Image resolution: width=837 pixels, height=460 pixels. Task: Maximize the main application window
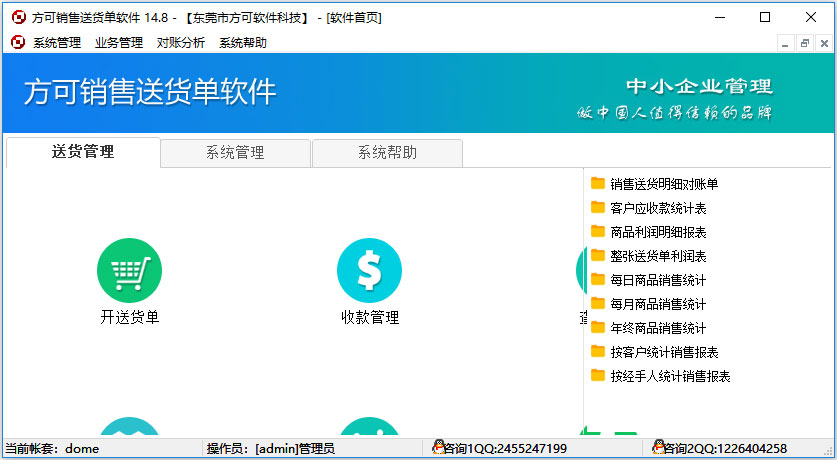point(765,18)
